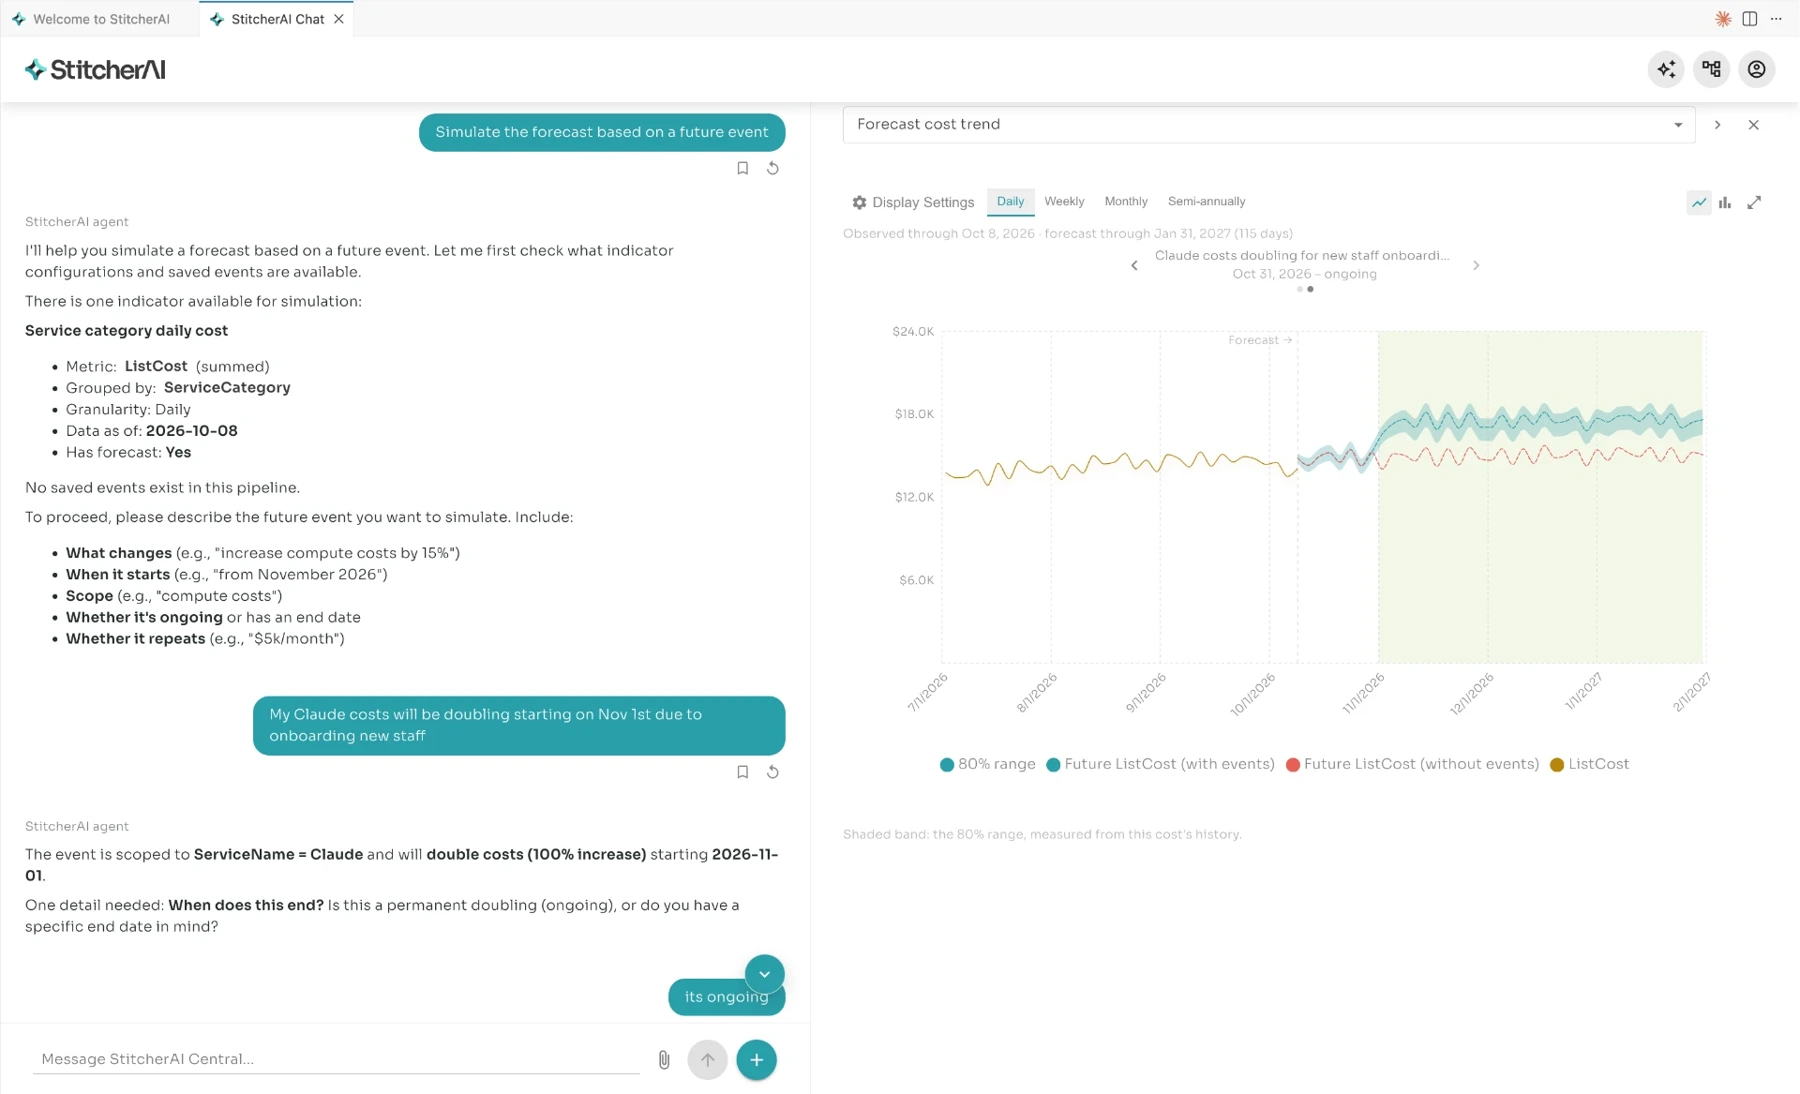The width and height of the screenshot is (1800, 1094).
Task: Click the 'its ongoing' message bubble
Action: coord(726,997)
